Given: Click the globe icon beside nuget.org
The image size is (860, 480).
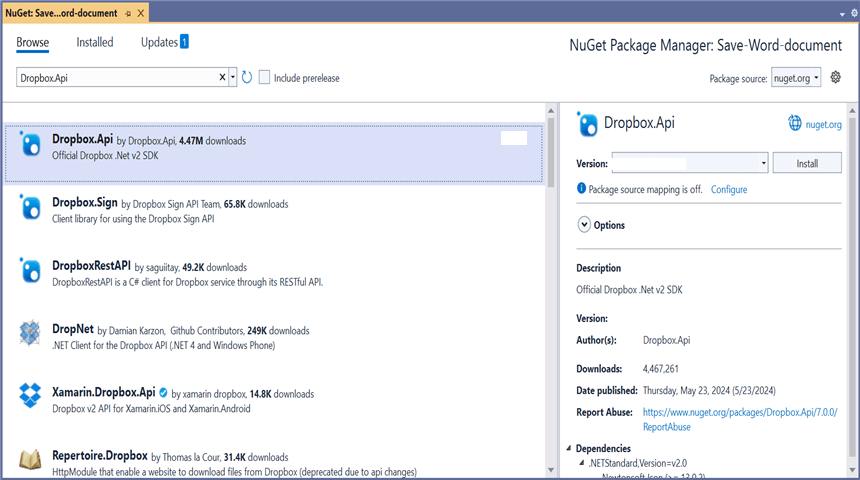Looking at the screenshot, I should pyautogui.click(x=795, y=123).
